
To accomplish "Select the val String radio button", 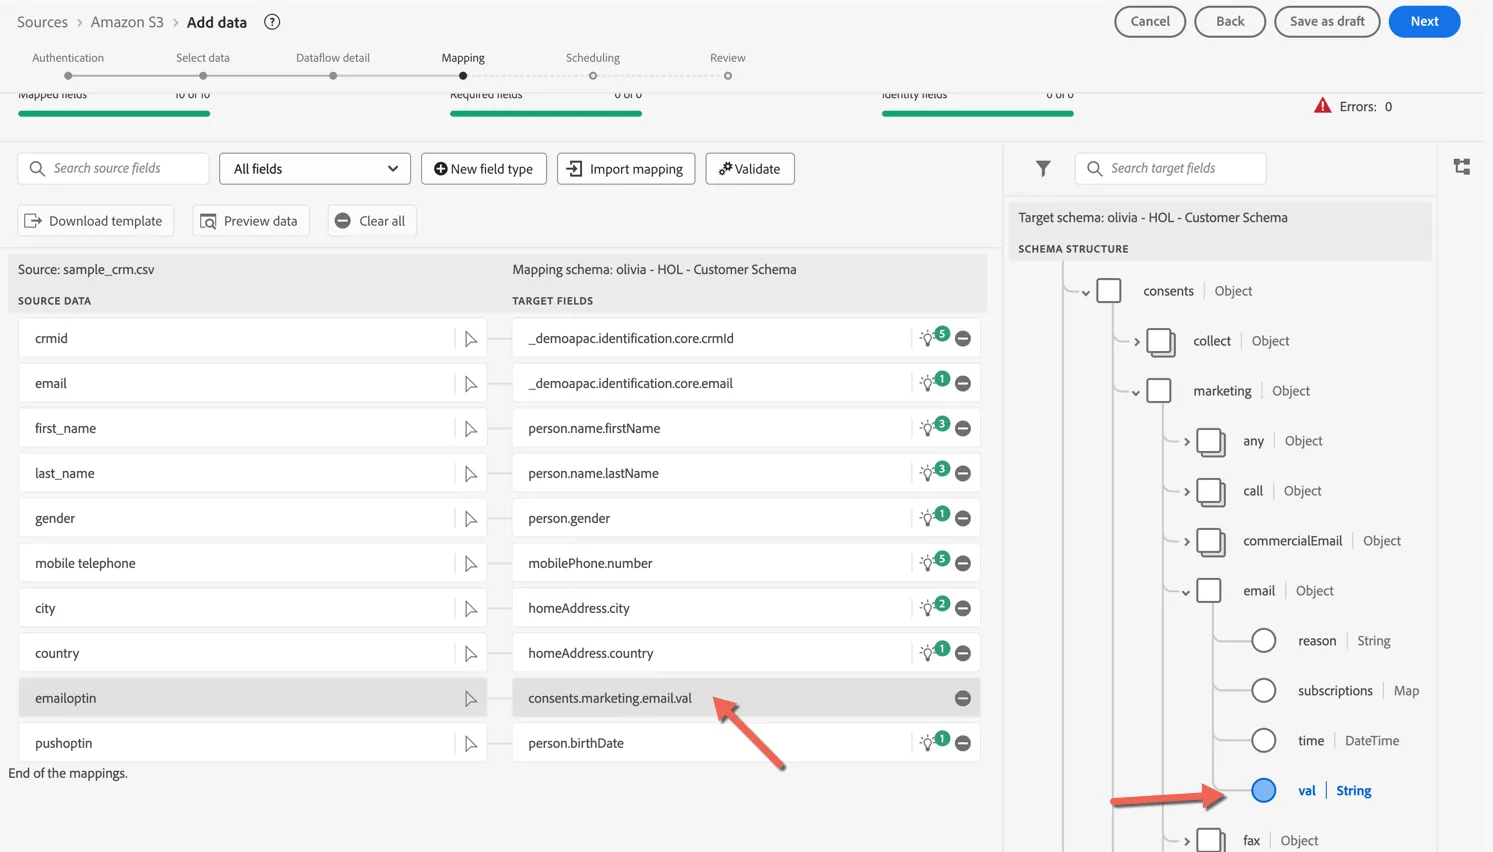I will point(1264,790).
